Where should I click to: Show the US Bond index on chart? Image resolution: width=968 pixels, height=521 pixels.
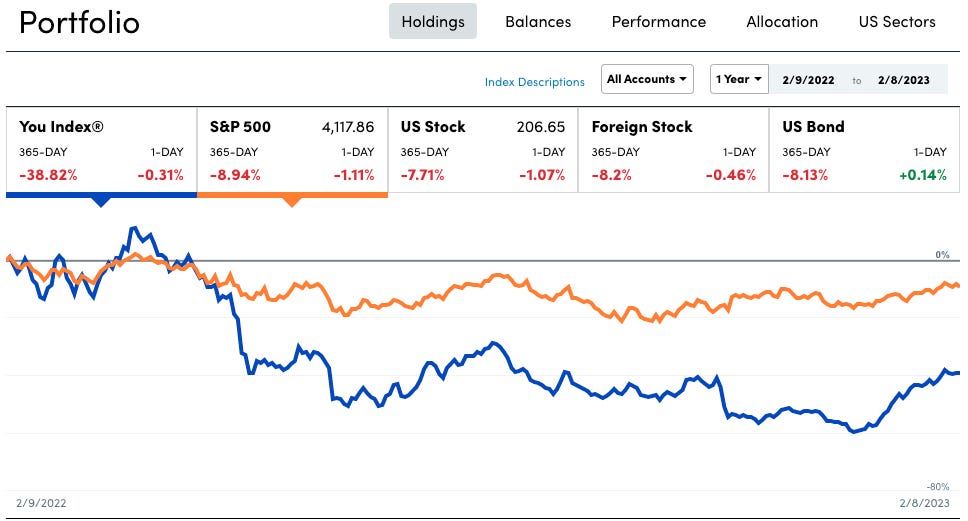pyautogui.click(x=863, y=150)
